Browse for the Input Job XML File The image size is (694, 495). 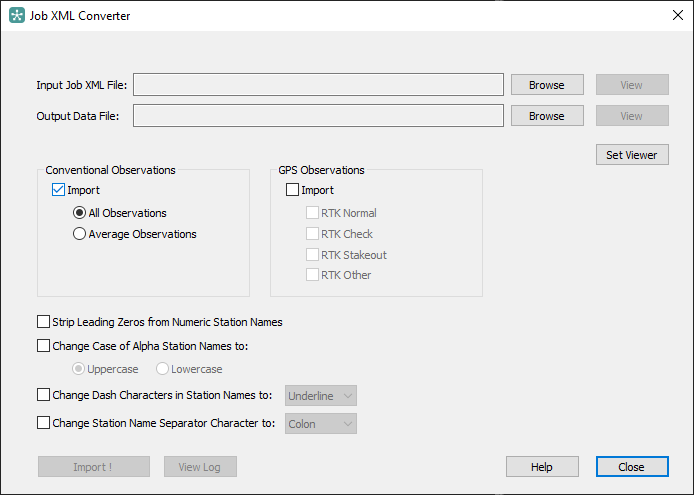pyautogui.click(x=547, y=85)
